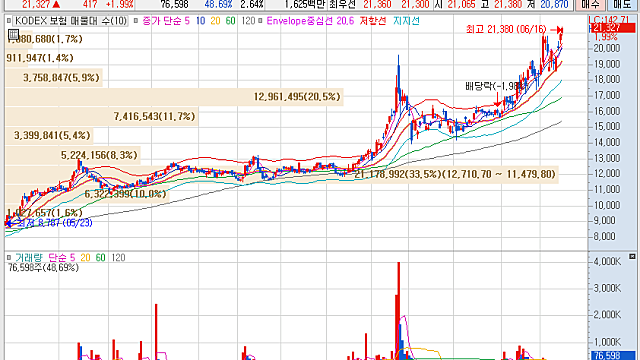This screenshot has height=360, width=640.
Task: Click the 15,000 price axis label
Action: (607, 127)
